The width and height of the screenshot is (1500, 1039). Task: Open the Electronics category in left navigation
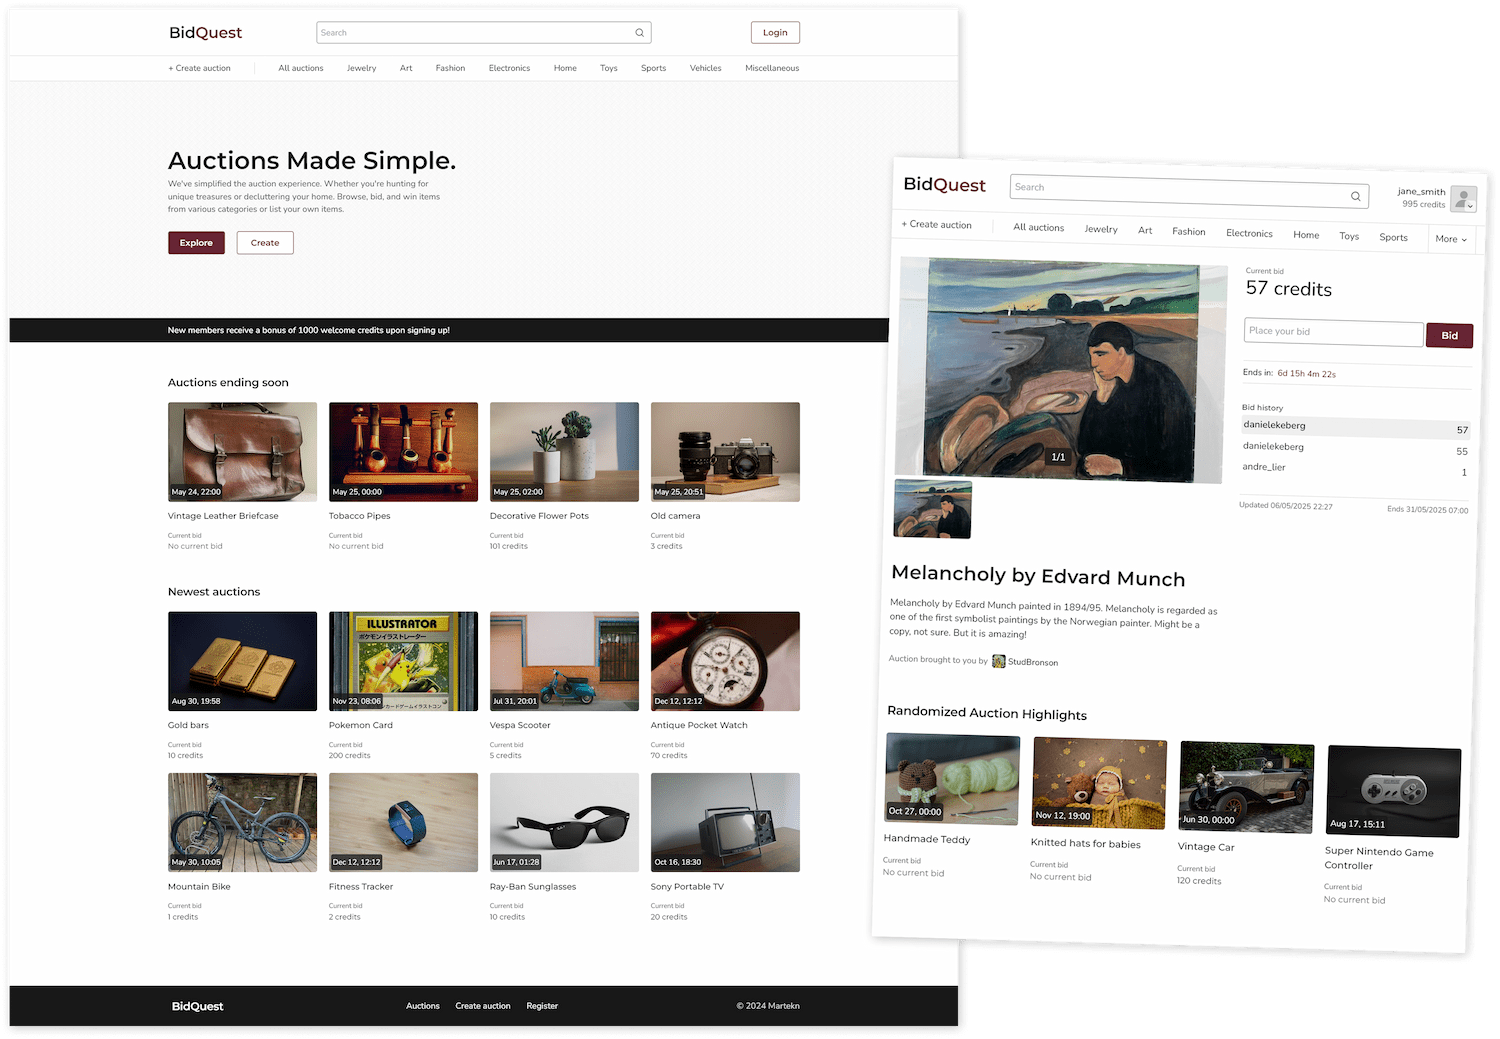[x=509, y=68]
